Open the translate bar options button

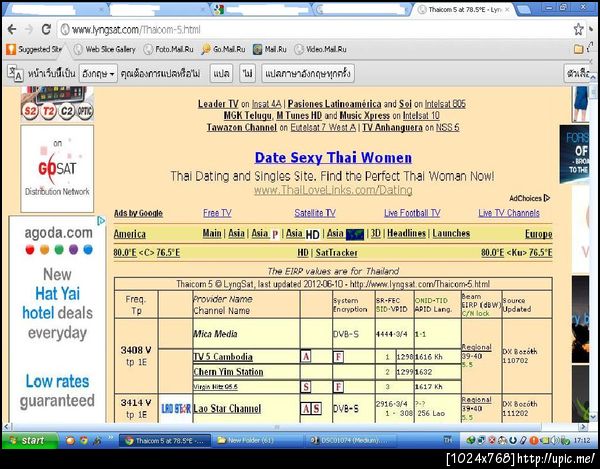pos(577,73)
